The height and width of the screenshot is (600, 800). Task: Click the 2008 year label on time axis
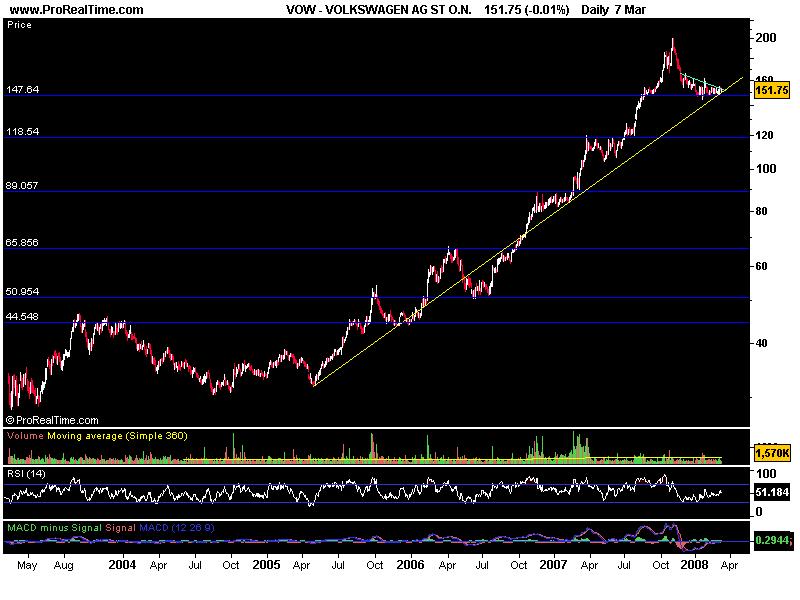694,565
